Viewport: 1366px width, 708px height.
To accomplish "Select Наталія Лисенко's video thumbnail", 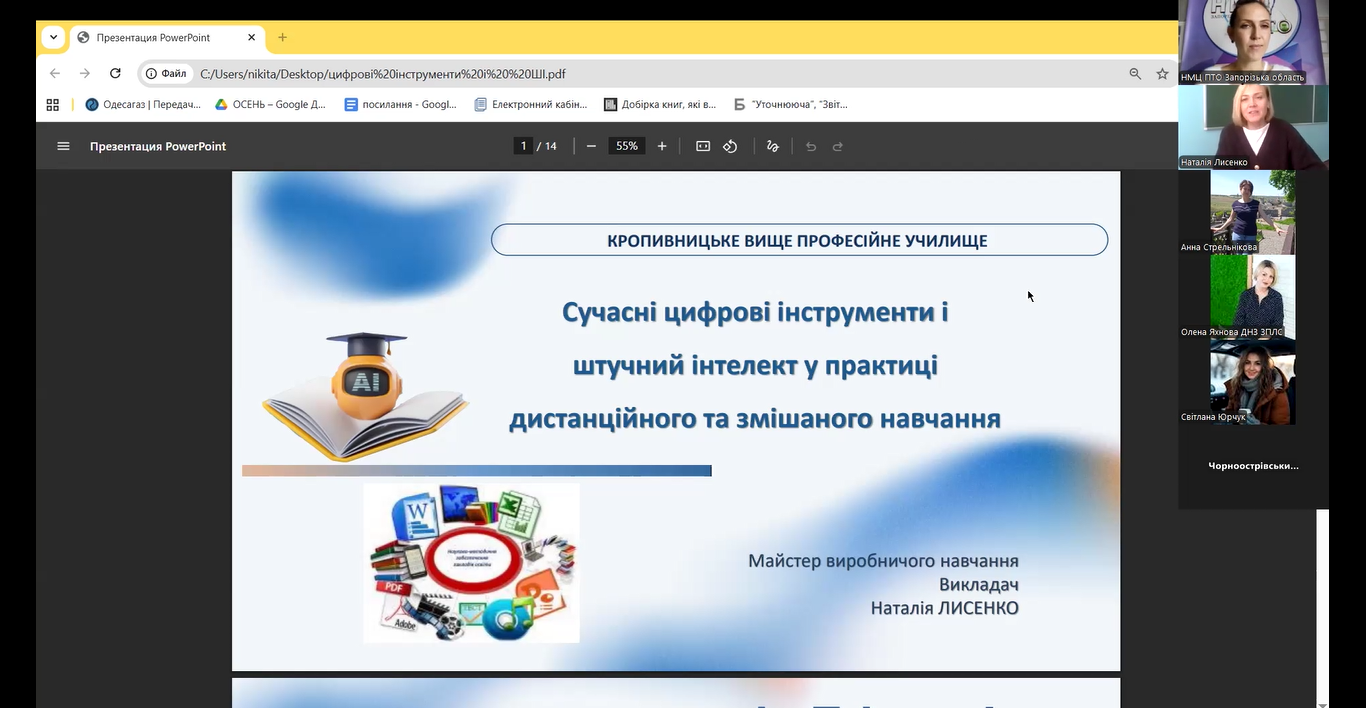I will coord(1253,126).
